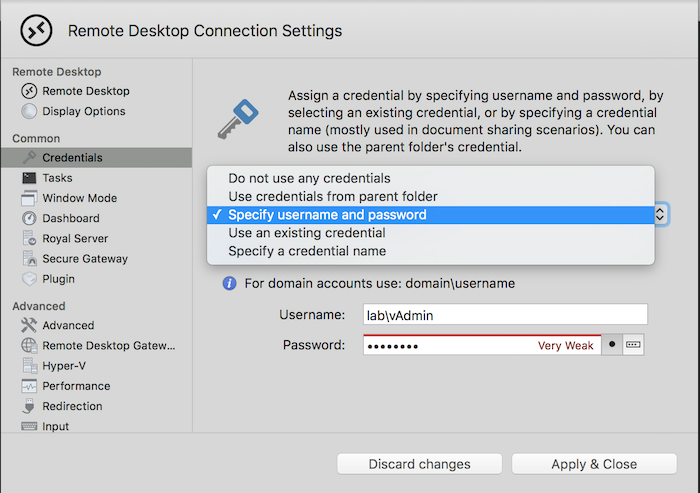Click the Discard changes button
700x493 pixels.
(x=419, y=464)
